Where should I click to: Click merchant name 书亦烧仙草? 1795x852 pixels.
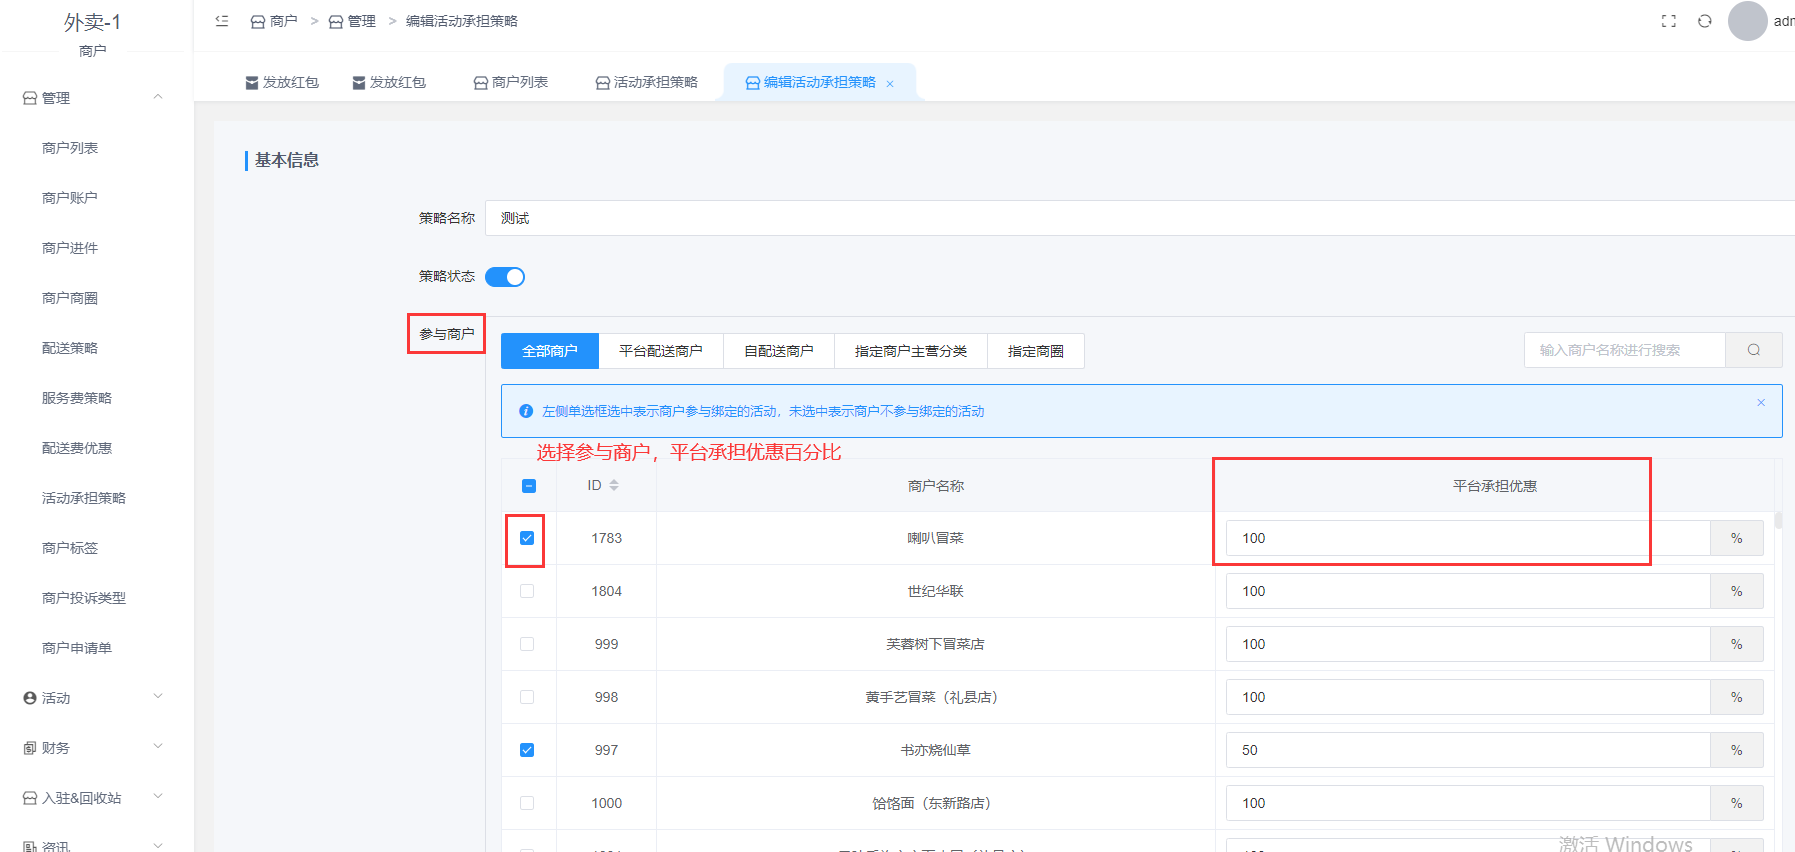pos(935,750)
